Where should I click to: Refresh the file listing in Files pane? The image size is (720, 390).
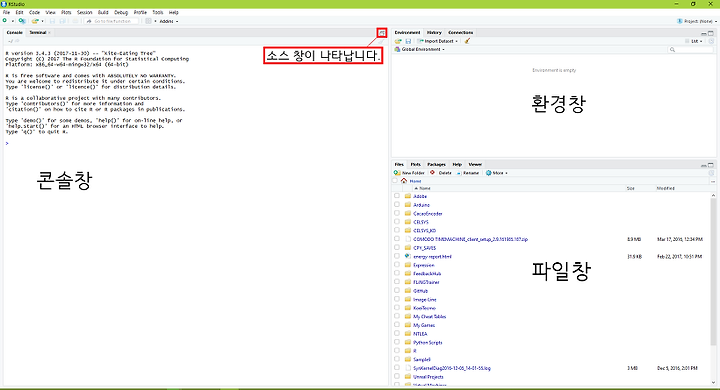click(x=711, y=173)
